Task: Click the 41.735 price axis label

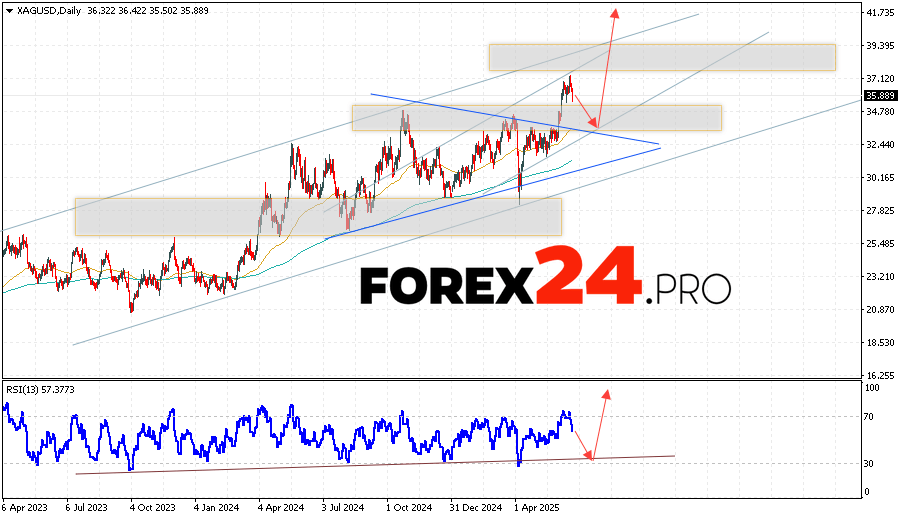Action: [880, 13]
